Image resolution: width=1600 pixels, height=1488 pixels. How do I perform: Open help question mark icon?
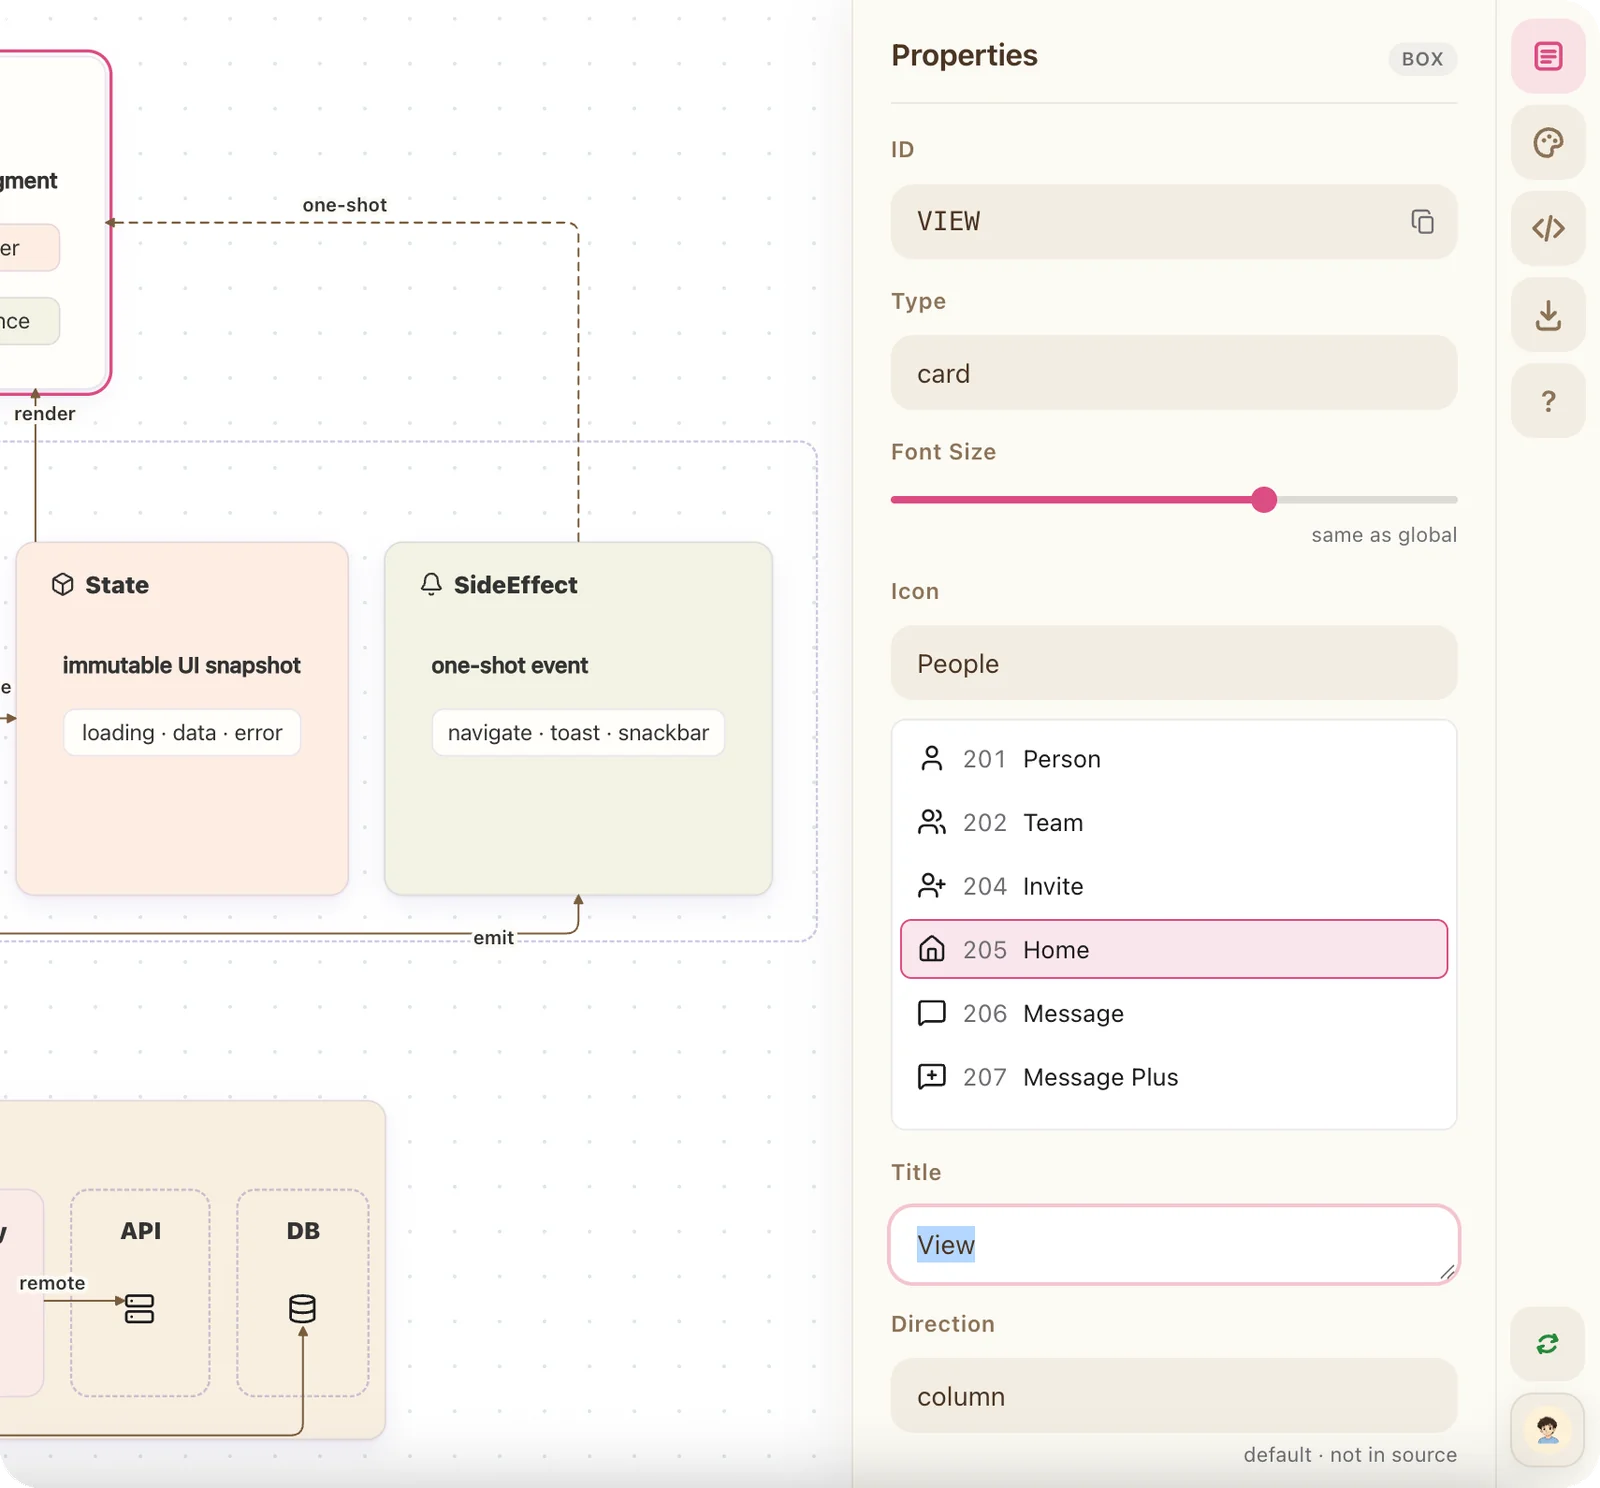(x=1548, y=401)
